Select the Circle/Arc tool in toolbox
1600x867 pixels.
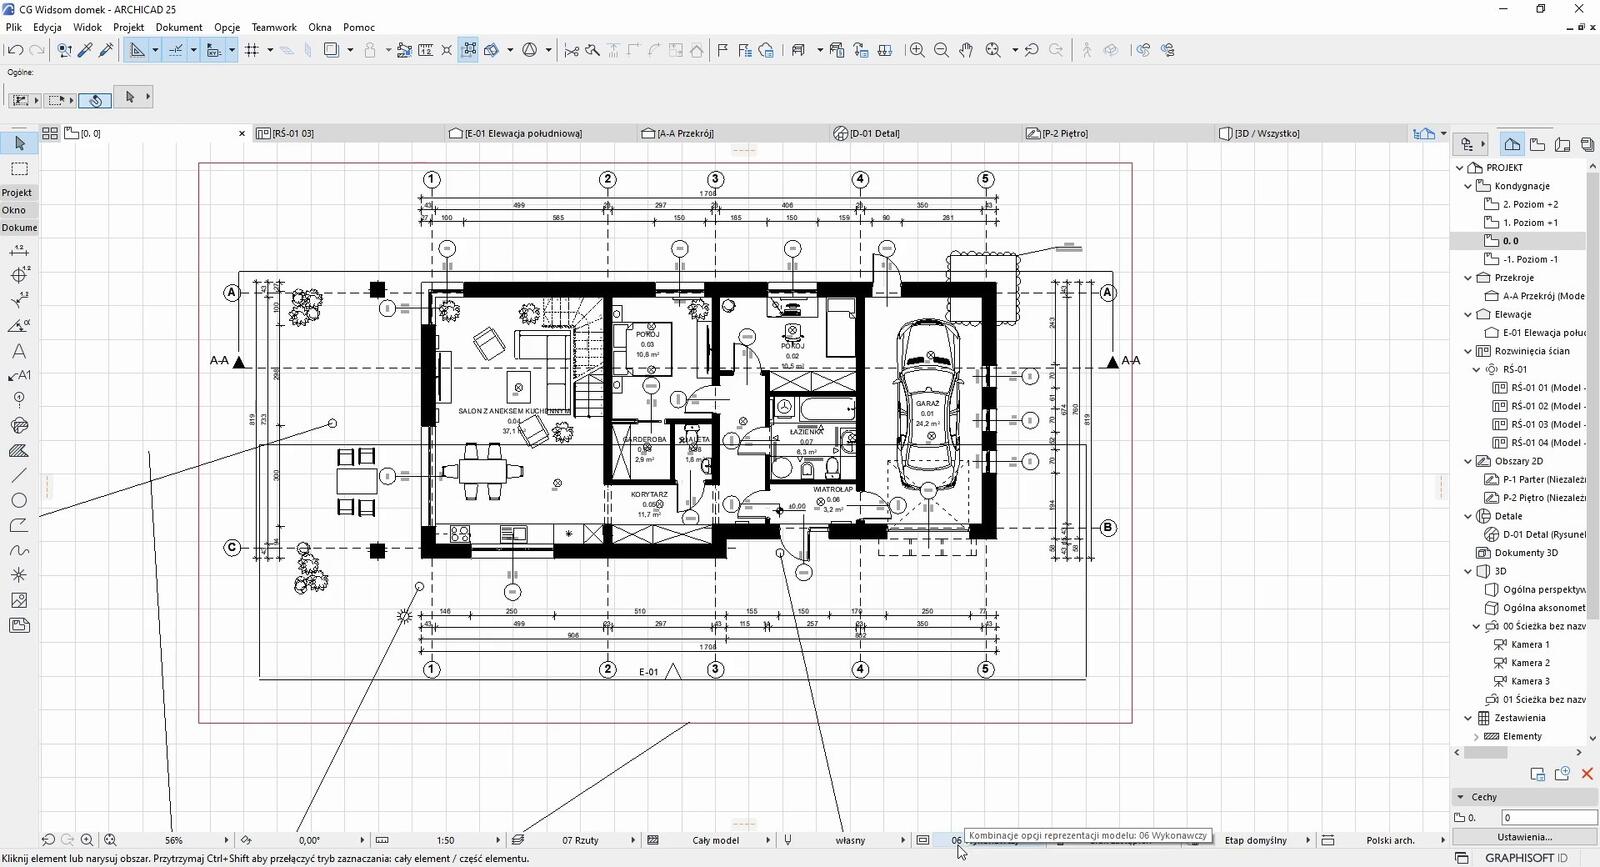click(x=19, y=501)
